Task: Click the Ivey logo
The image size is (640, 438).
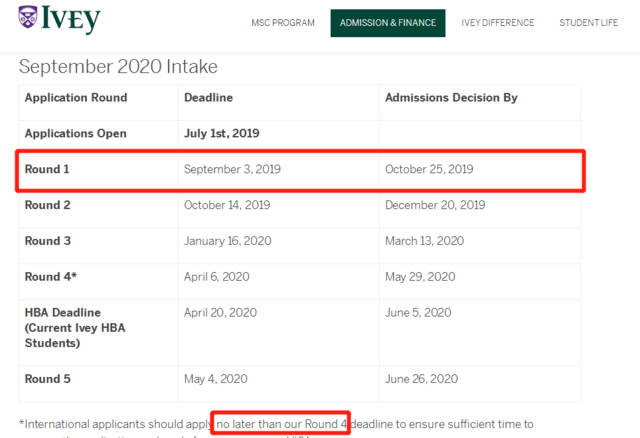Action: (60, 19)
